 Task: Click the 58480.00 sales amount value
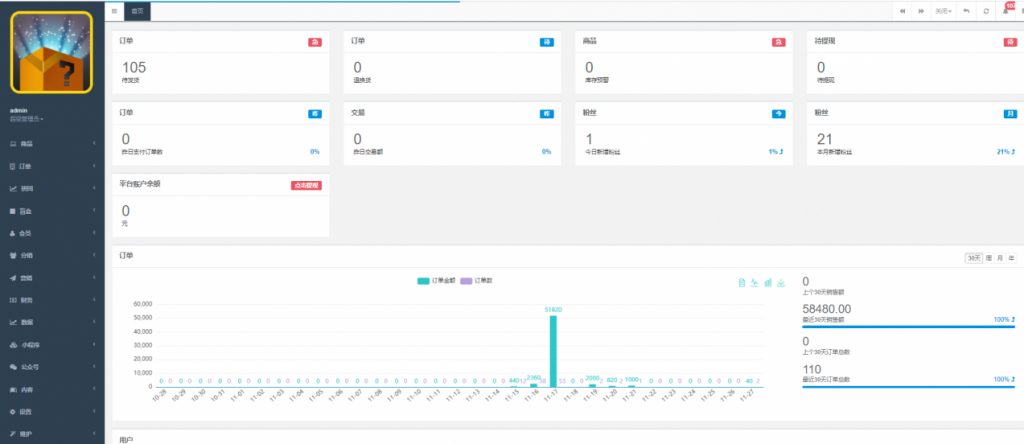[x=827, y=308]
